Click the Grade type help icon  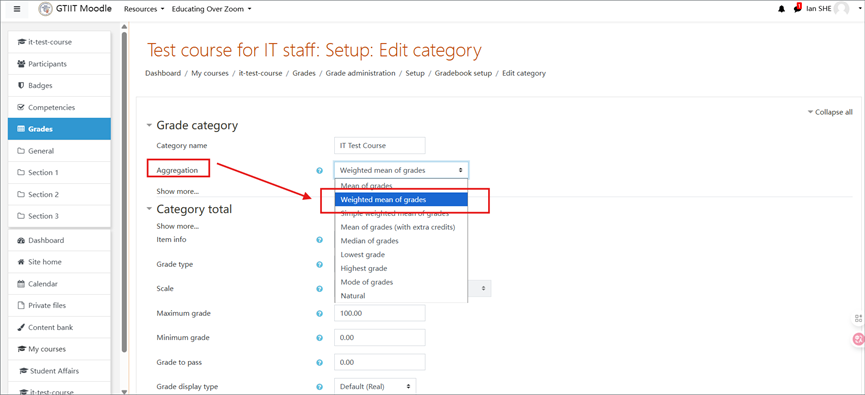(319, 265)
